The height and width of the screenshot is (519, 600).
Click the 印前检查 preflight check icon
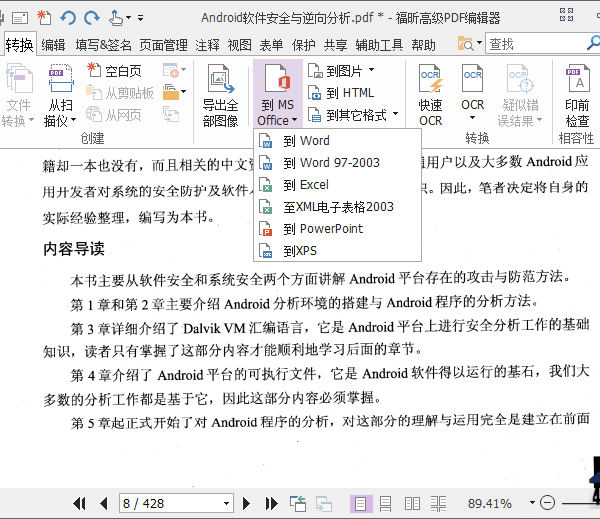(x=577, y=95)
